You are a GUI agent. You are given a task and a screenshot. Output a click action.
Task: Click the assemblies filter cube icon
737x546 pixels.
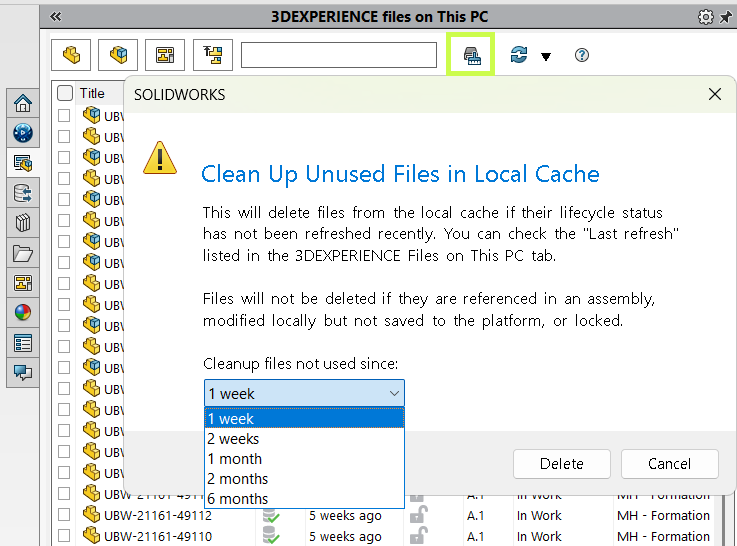point(118,55)
